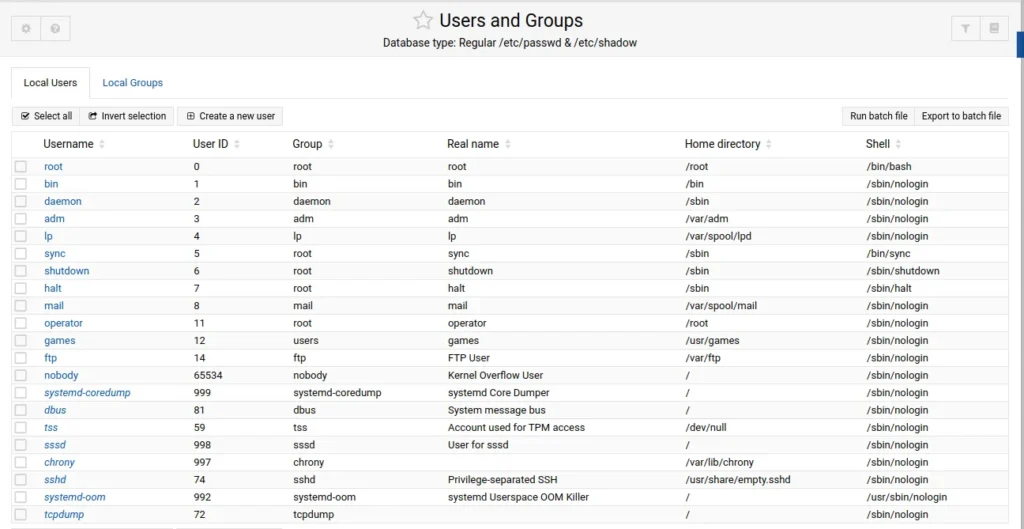Click Run batch file button

click(x=878, y=116)
